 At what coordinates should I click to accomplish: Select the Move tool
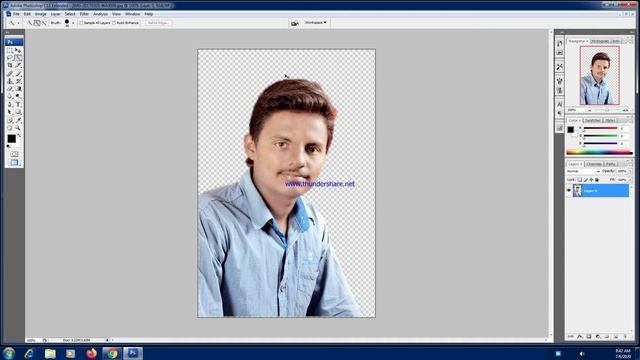tap(18, 51)
